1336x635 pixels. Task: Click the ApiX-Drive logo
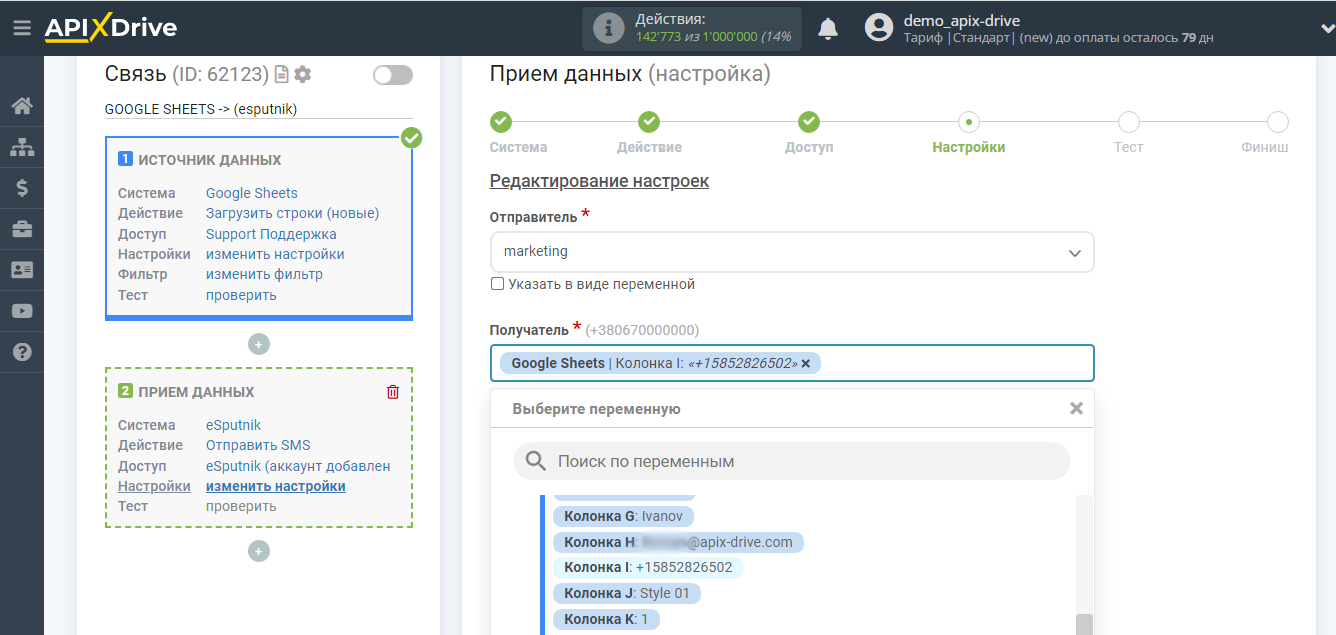tap(110, 28)
